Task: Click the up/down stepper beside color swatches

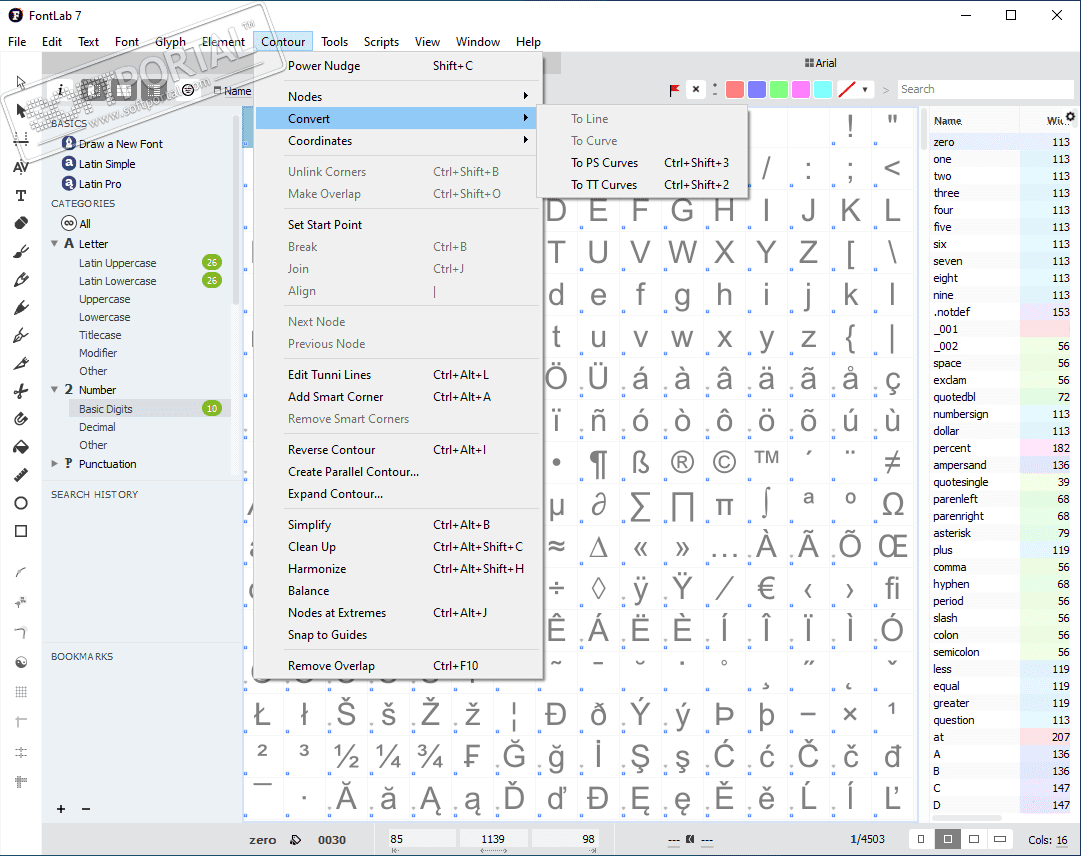Action: (x=715, y=90)
